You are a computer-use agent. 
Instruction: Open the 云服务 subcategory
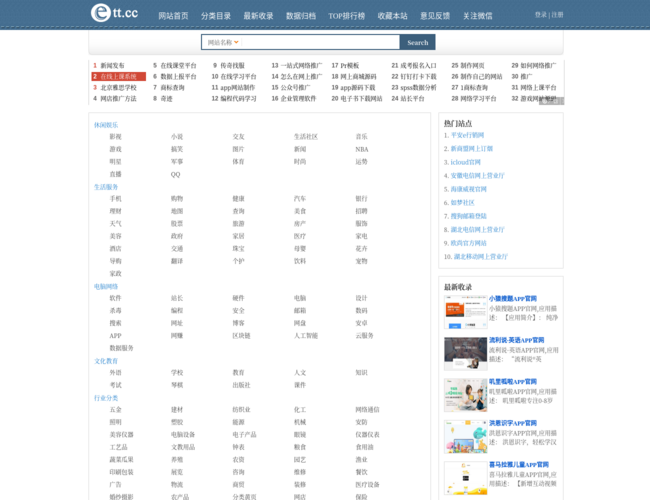(364, 335)
